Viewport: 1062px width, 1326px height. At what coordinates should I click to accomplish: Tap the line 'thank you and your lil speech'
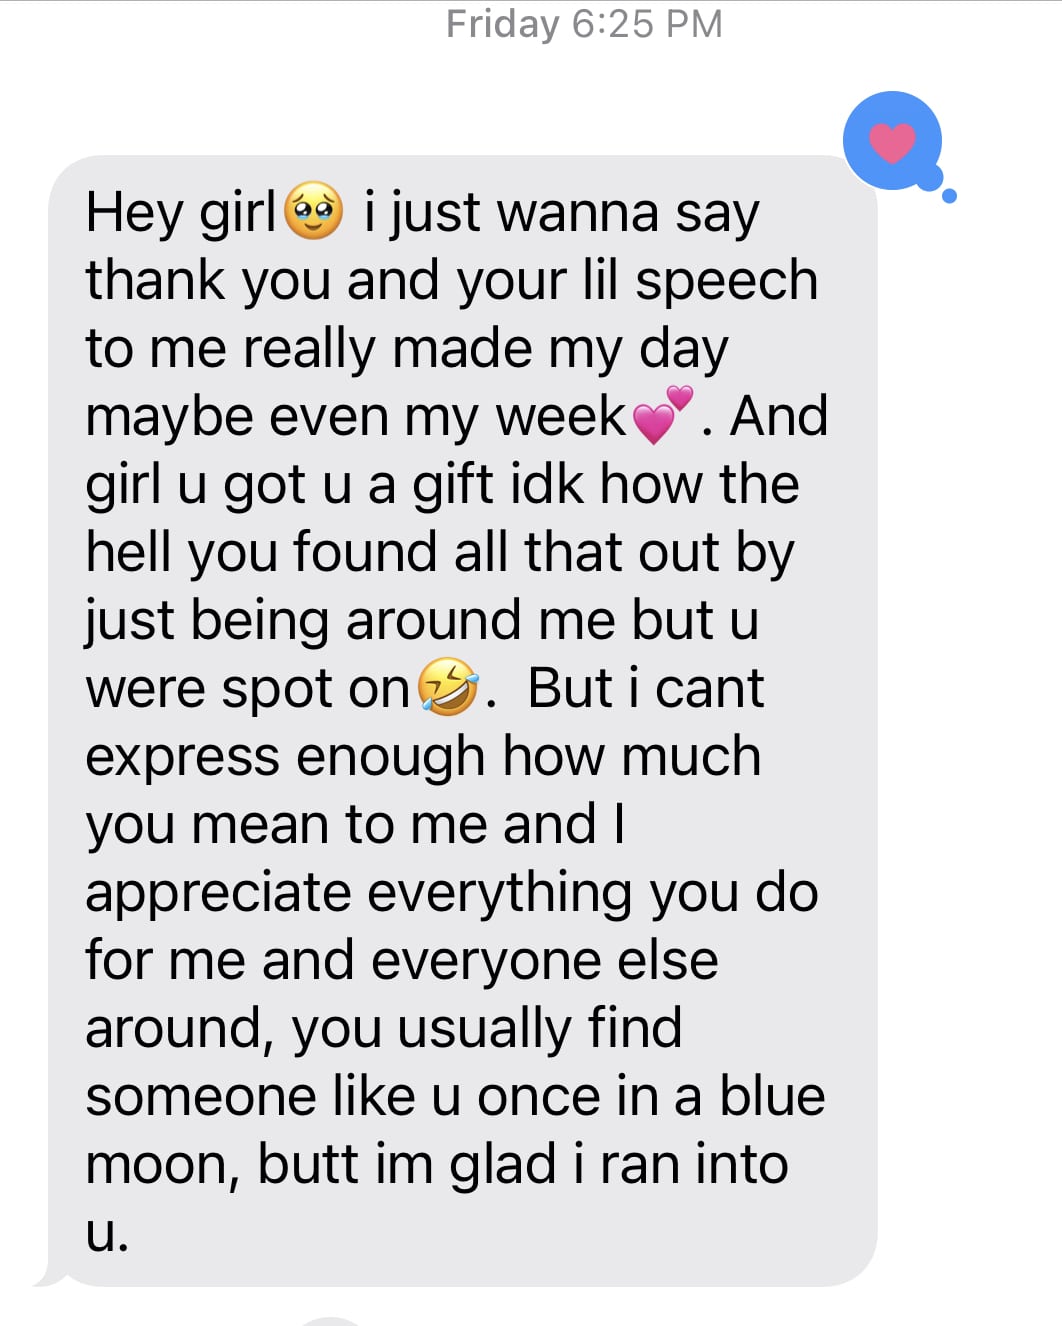click(x=452, y=281)
